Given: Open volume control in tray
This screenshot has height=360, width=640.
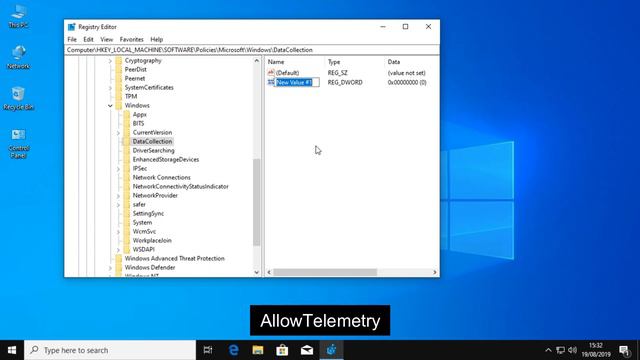Looking at the screenshot, I should [573, 350].
